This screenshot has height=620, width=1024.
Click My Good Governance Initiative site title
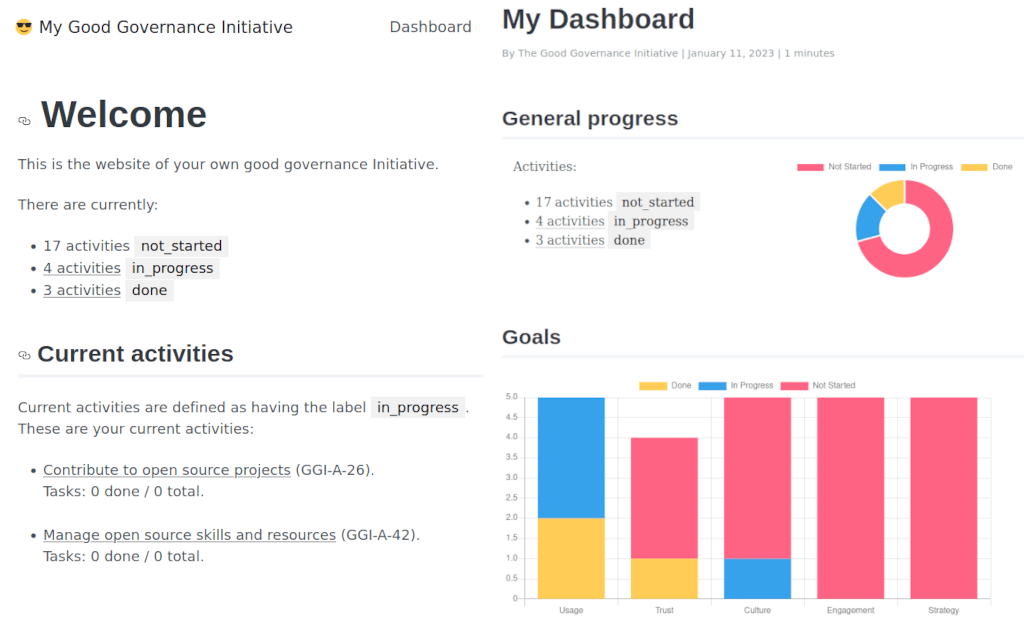point(165,27)
